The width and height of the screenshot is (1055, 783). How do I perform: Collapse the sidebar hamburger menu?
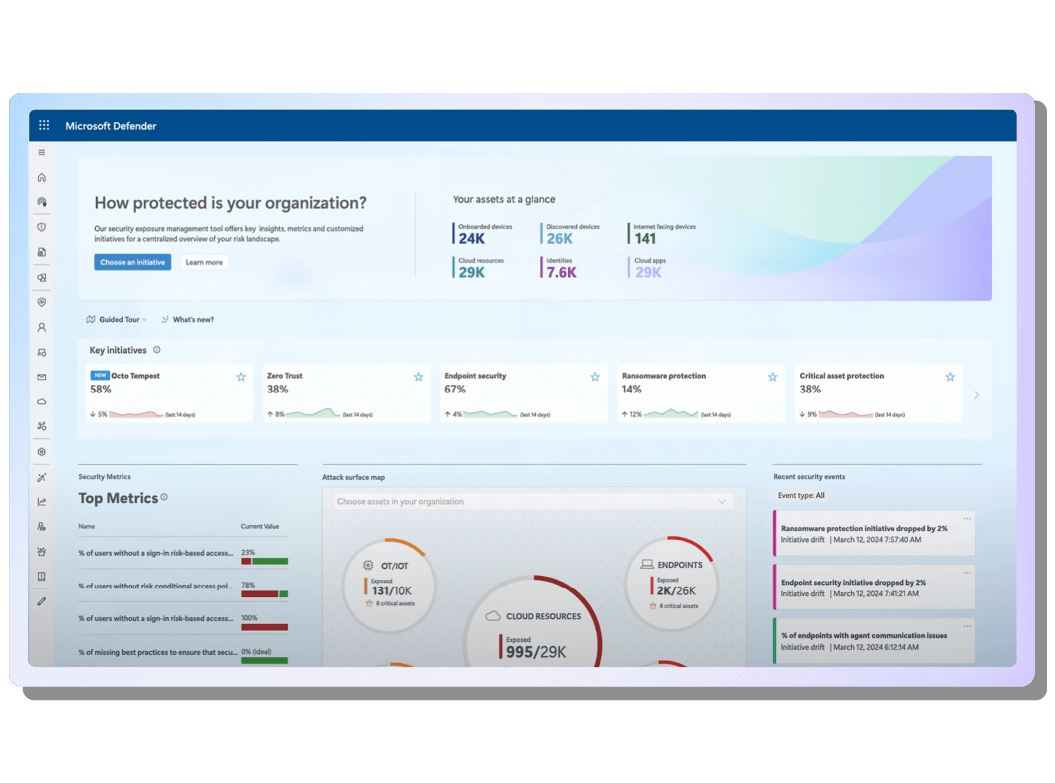point(42,153)
